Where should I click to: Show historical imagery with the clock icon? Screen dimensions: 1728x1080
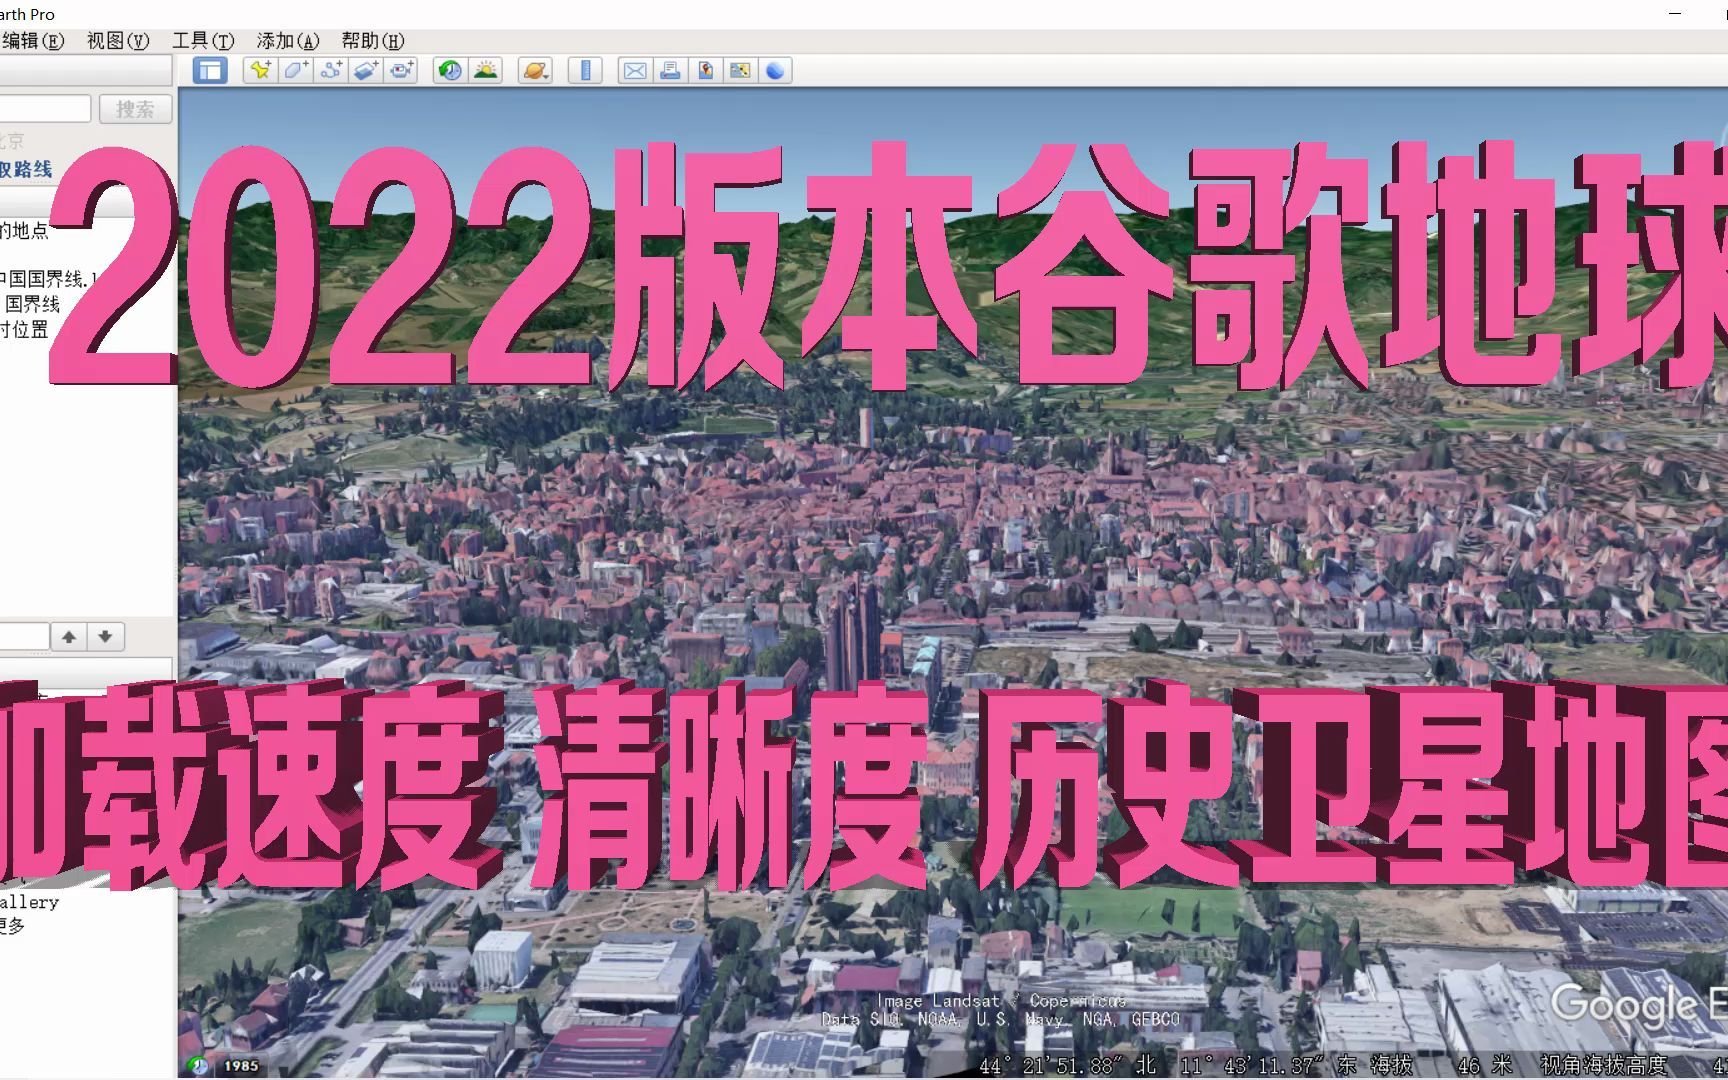[x=450, y=70]
